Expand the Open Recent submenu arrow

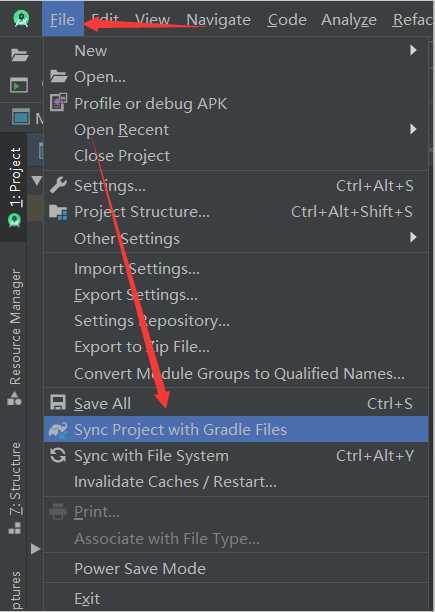click(413, 129)
